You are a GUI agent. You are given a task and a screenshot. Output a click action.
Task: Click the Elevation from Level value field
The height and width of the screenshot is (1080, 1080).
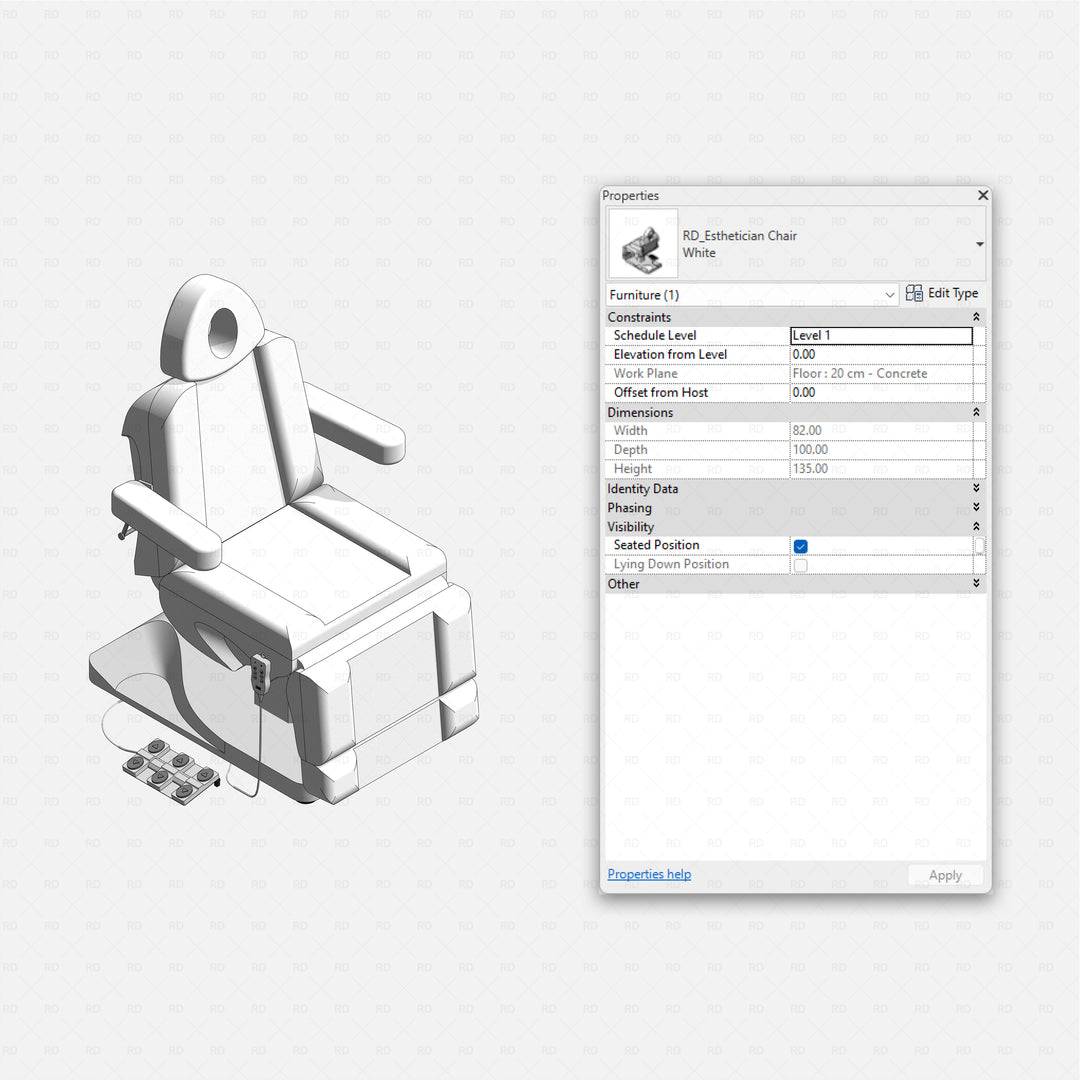pyautogui.click(x=881, y=354)
